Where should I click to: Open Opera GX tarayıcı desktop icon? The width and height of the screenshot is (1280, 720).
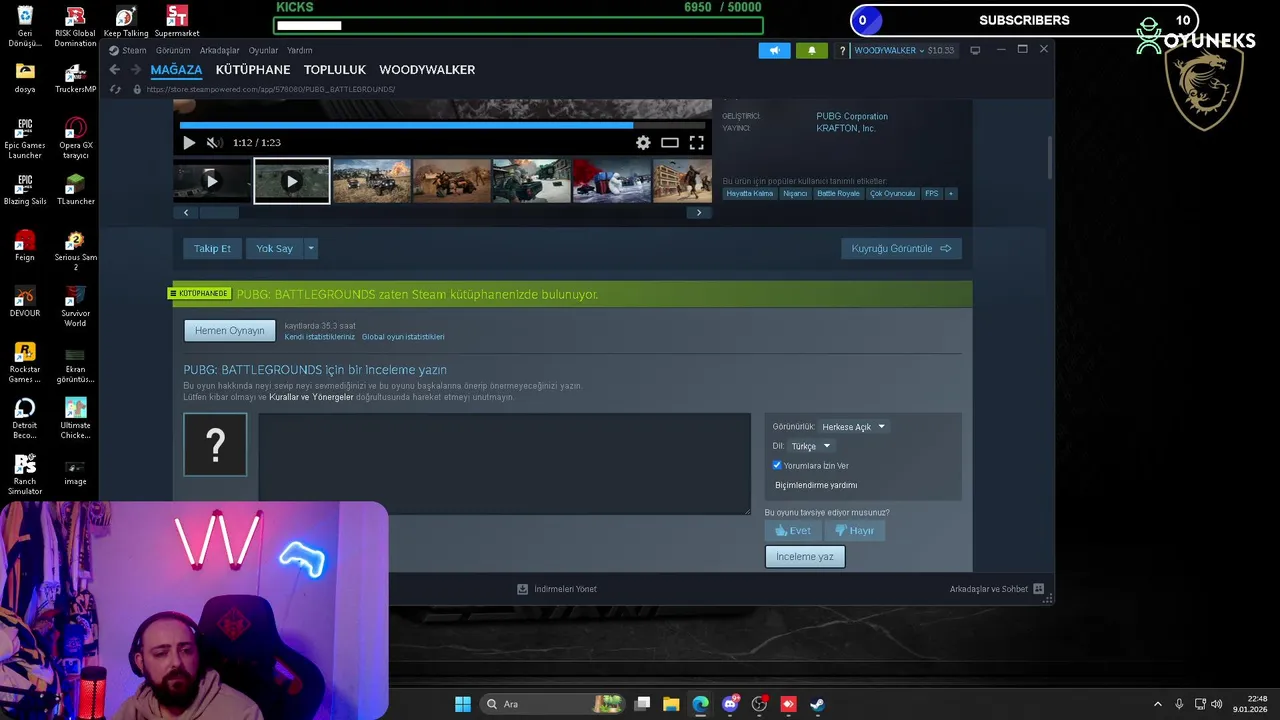tap(75, 138)
